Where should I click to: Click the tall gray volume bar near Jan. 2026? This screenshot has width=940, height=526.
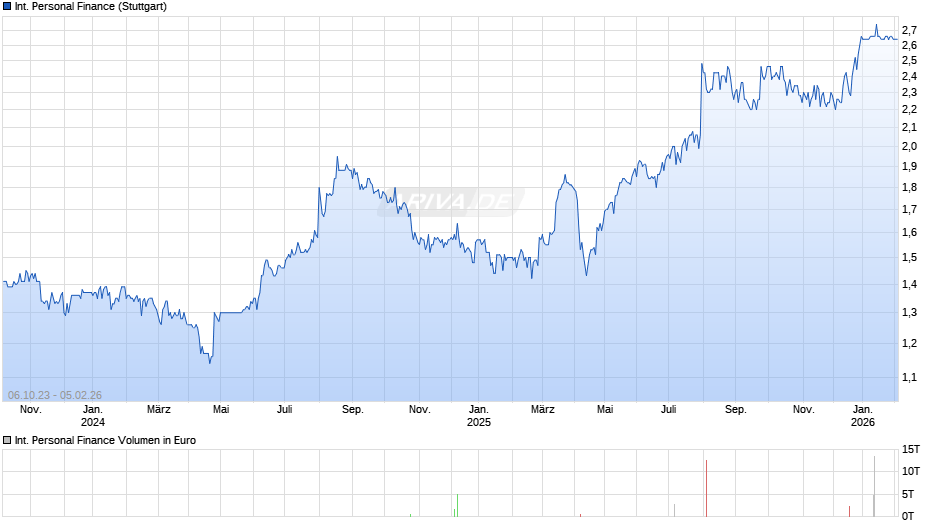pos(874,486)
